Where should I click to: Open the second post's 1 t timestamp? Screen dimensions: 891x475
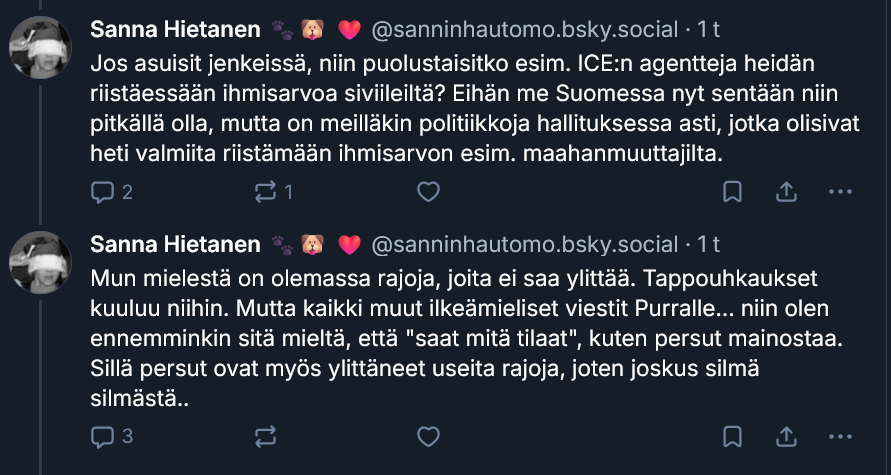tap(708, 245)
